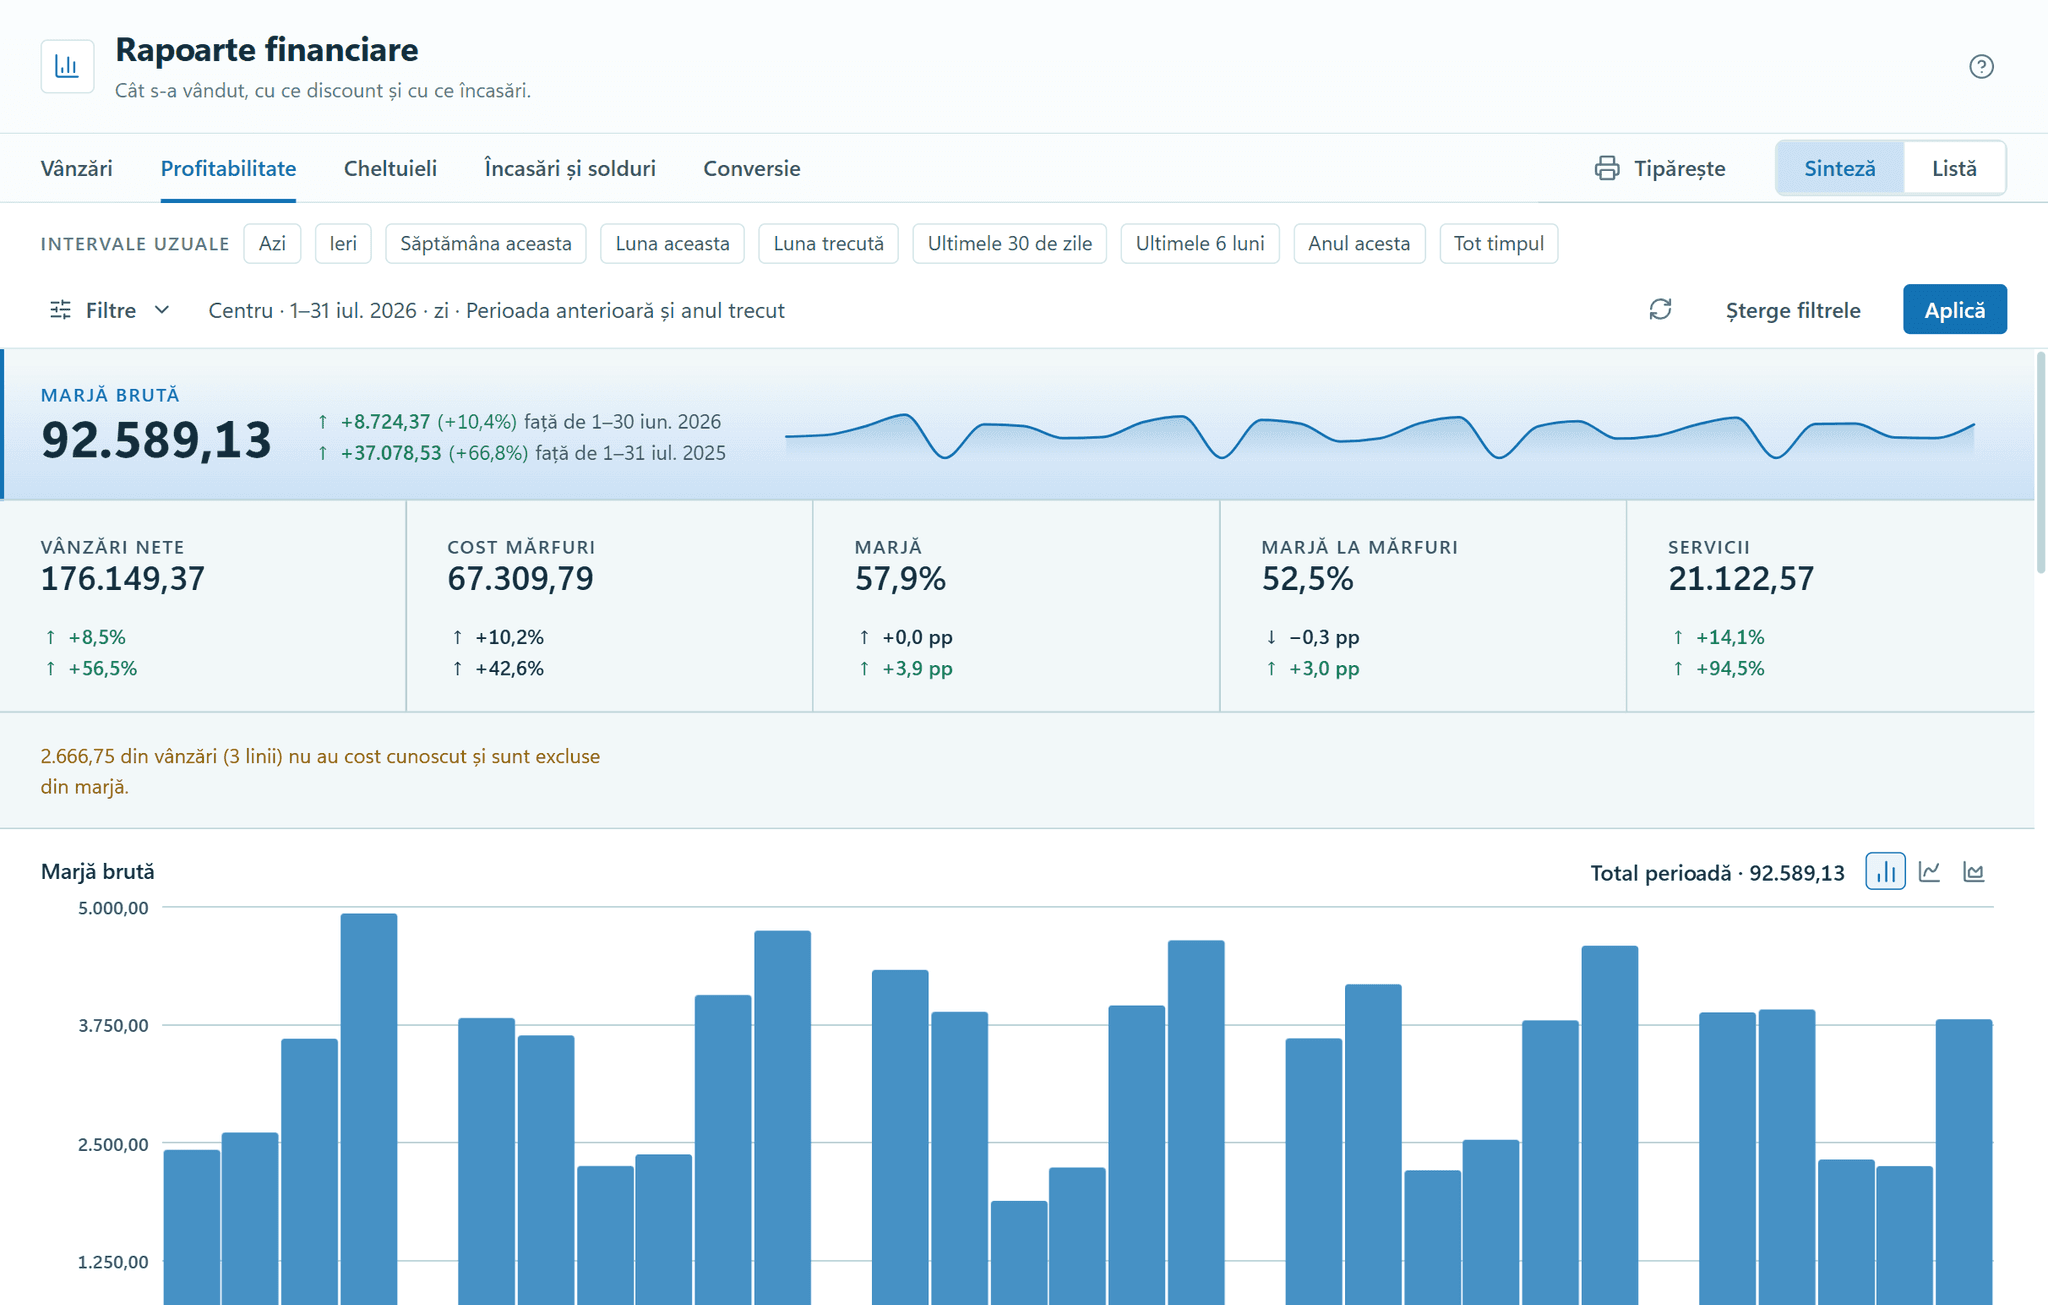Choose the Ultimele 30 de zile interval
Image resolution: width=2048 pixels, height=1305 pixels.
(1009, 243)
